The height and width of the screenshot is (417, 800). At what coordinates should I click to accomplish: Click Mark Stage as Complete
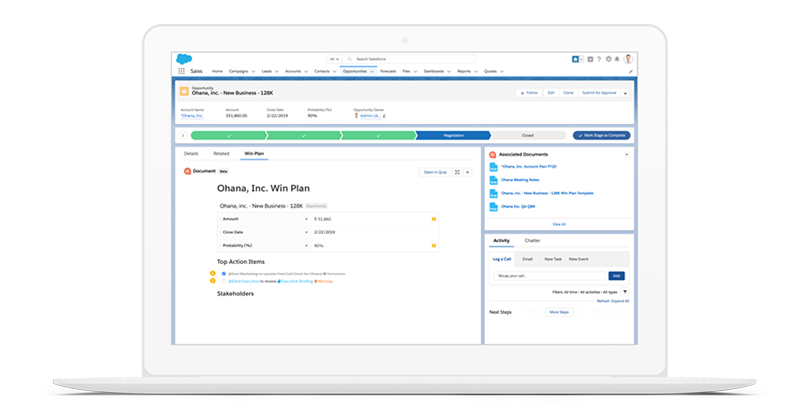click(602, 135)
